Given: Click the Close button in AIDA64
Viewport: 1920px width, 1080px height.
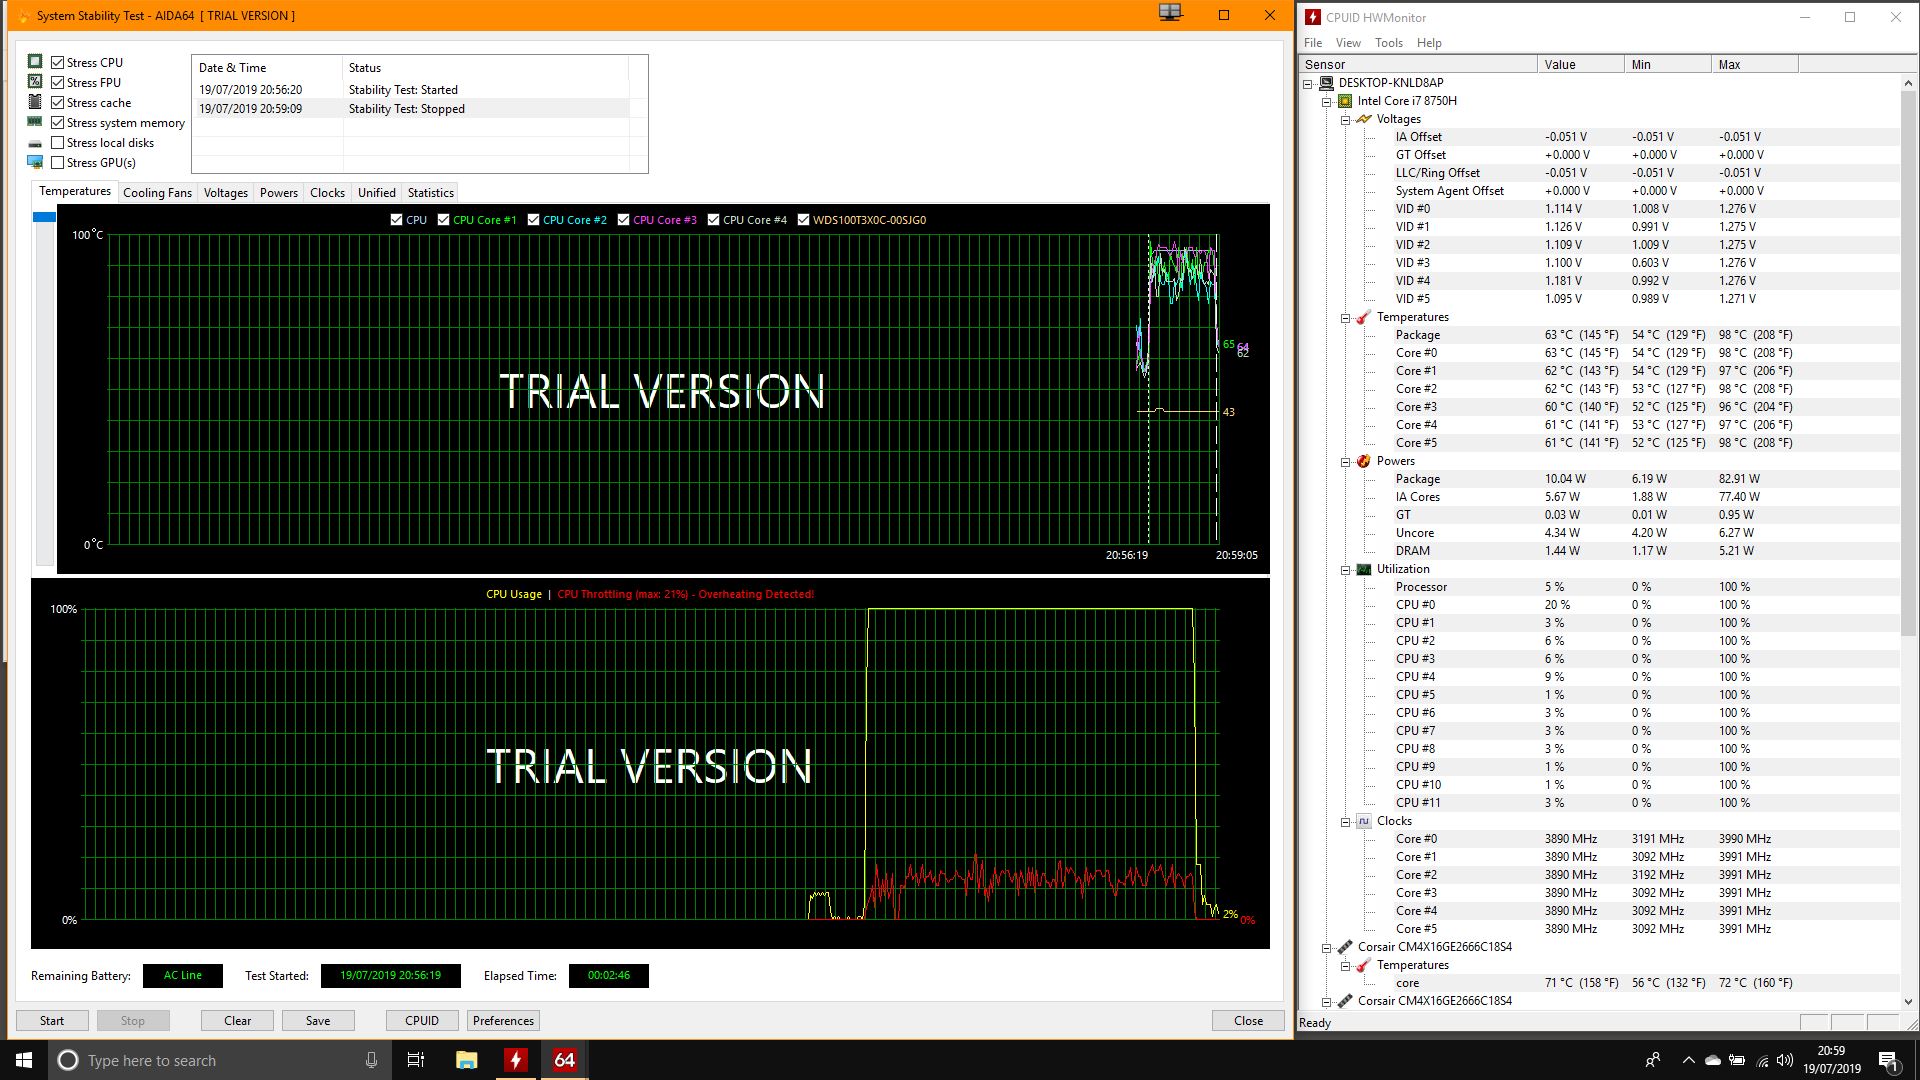Looking at the screenshot, I should pyautogui.click(x=1248, y=1021).
